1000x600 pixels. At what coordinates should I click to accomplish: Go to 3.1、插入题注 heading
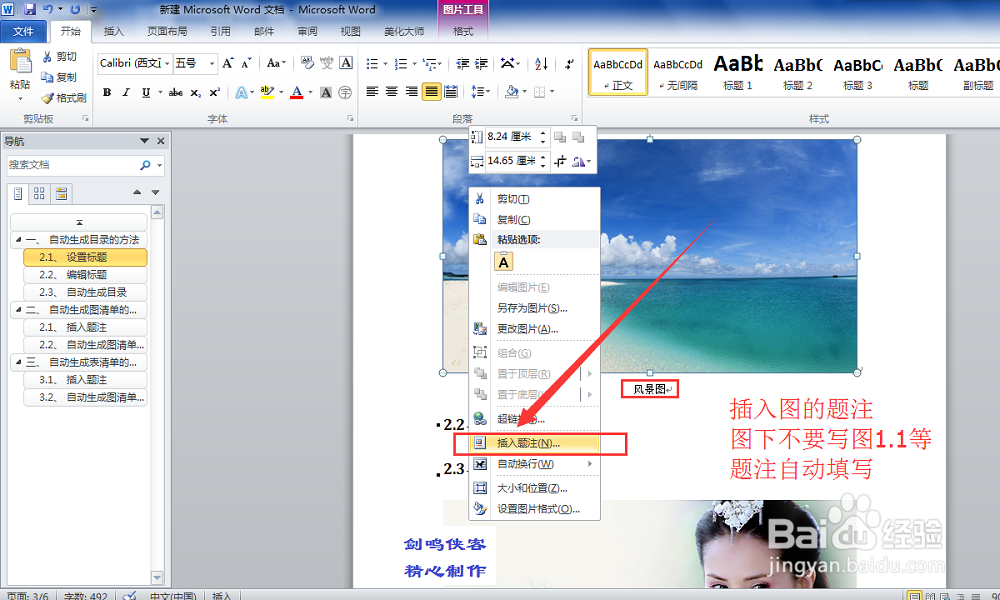pos(85,380)
